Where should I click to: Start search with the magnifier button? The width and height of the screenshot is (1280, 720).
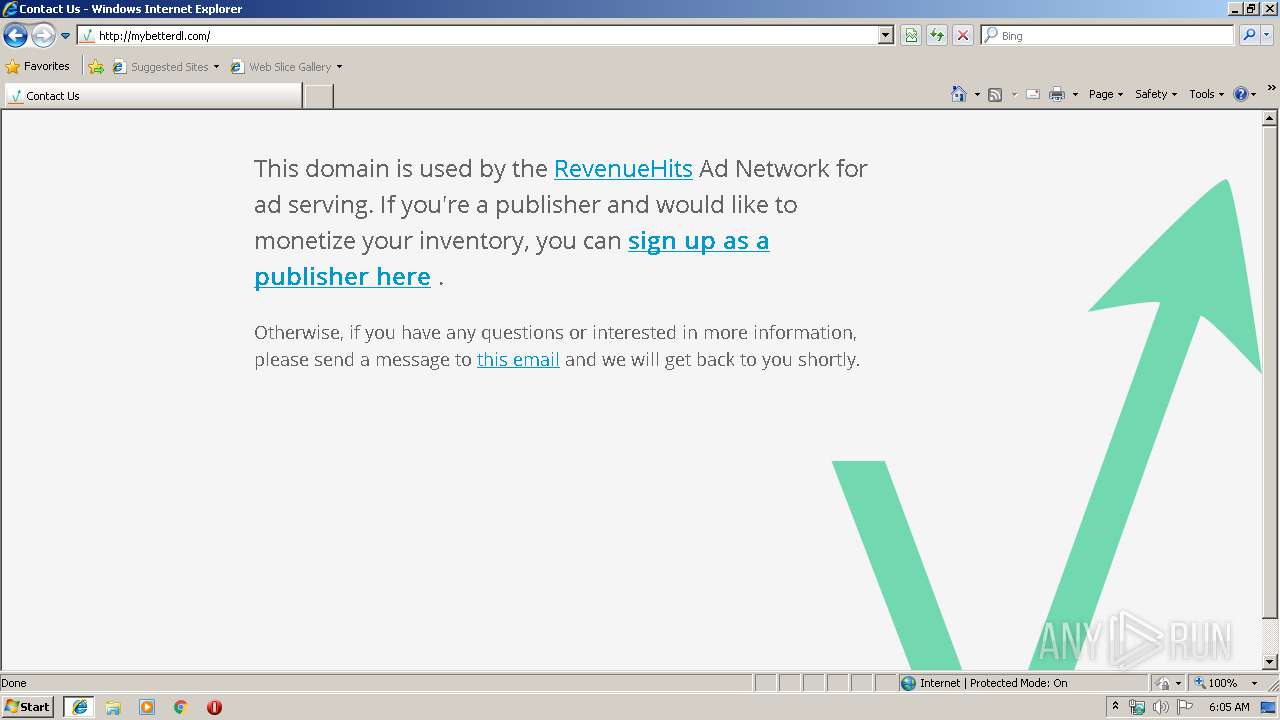tap(1249, 36)
